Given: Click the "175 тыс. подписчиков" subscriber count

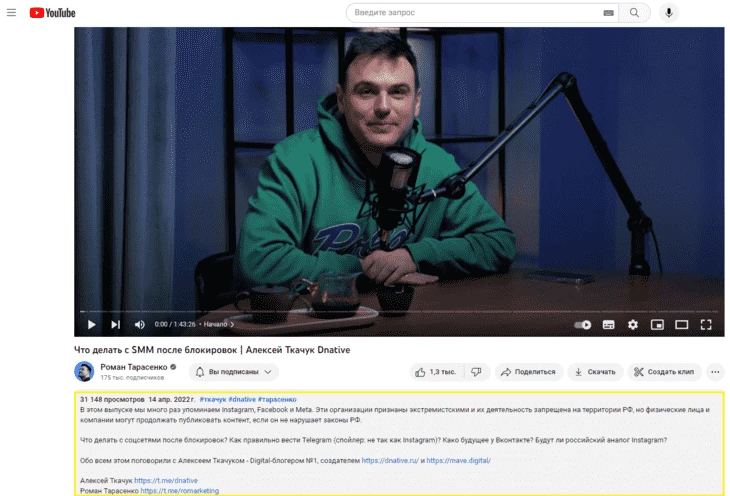Looking at the screenshot, I should click(x=132, y=377).
